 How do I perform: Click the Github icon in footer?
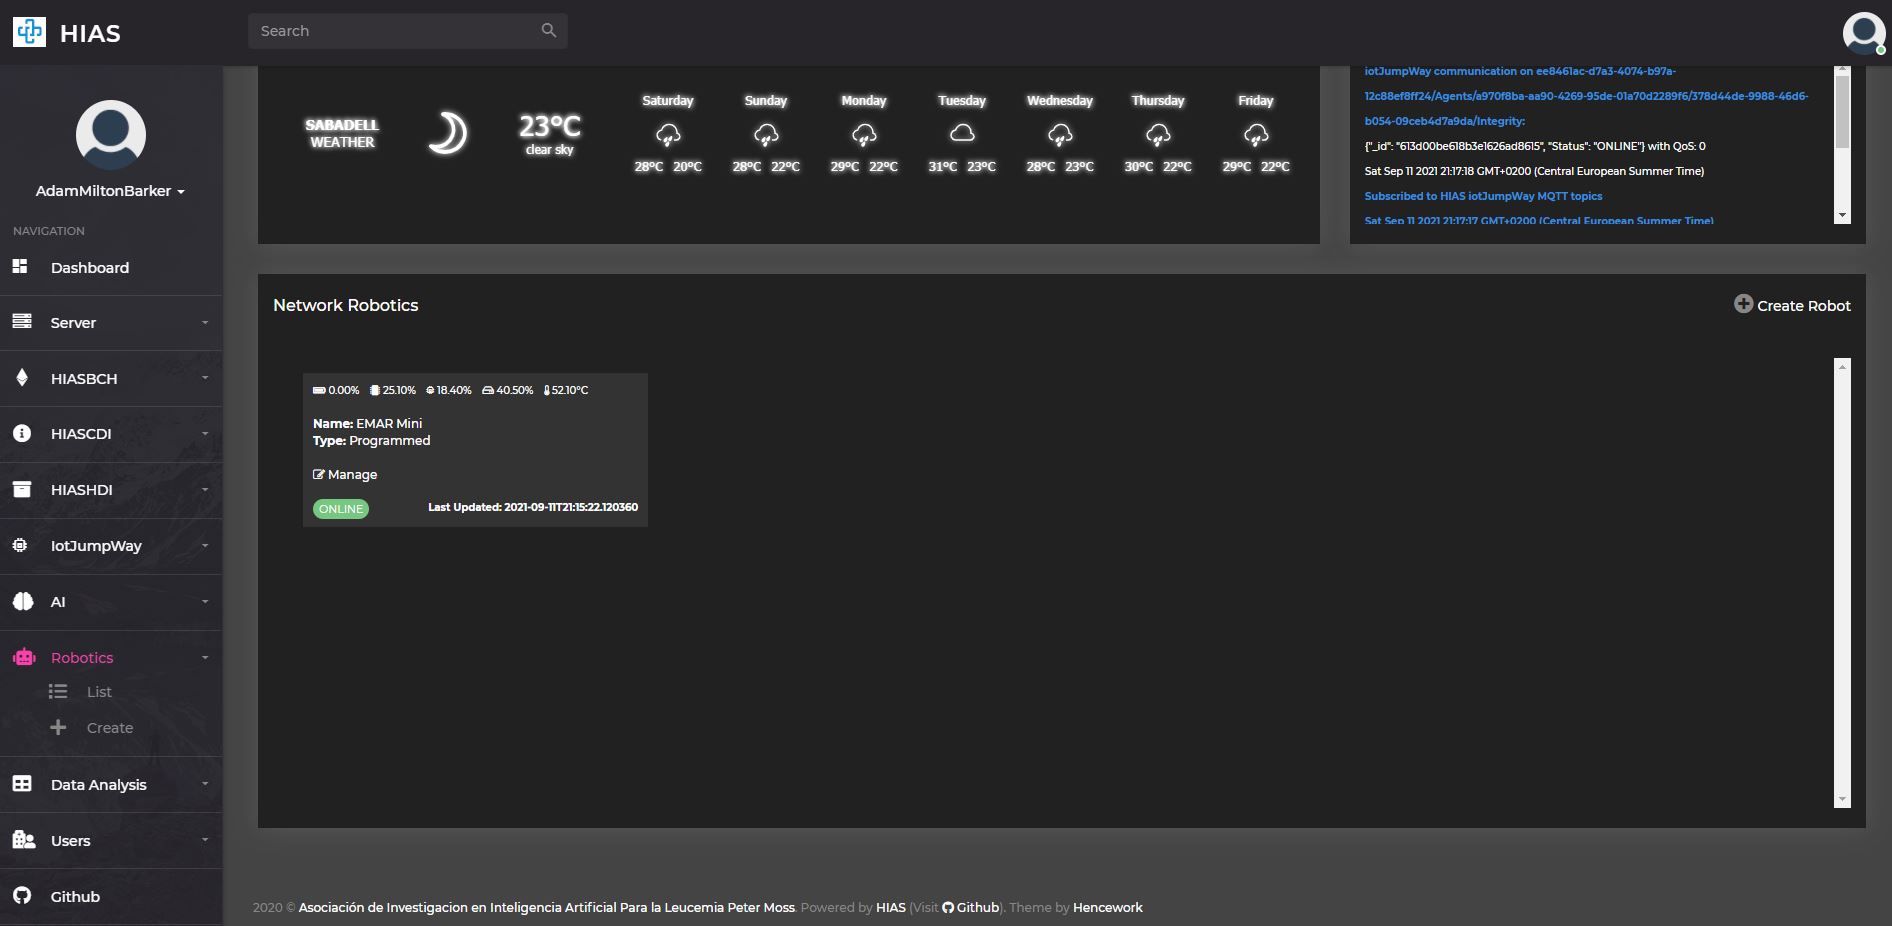point(948,908)
